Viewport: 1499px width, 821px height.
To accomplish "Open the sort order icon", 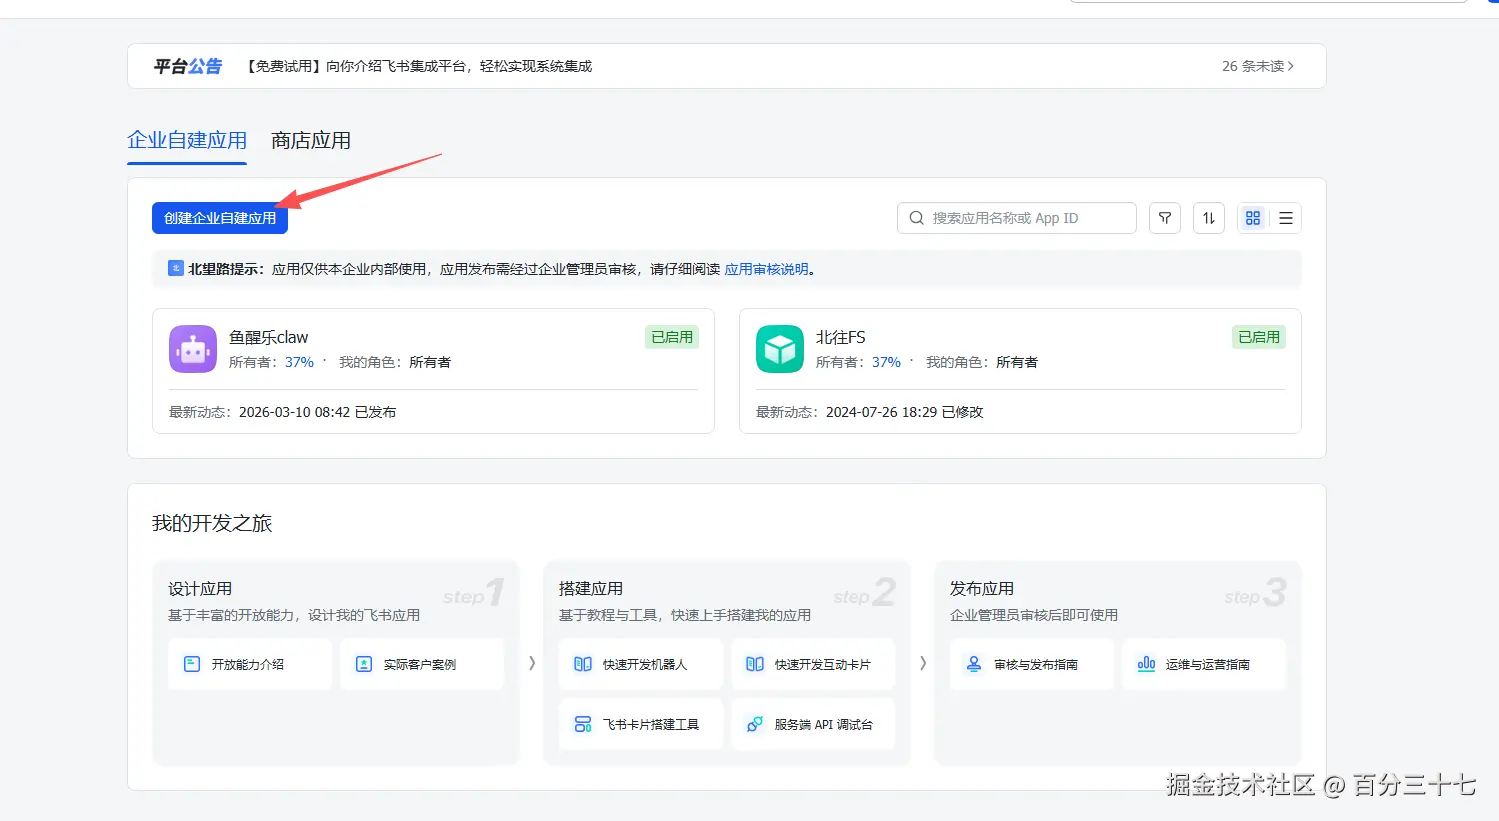I will point(1209,218).
